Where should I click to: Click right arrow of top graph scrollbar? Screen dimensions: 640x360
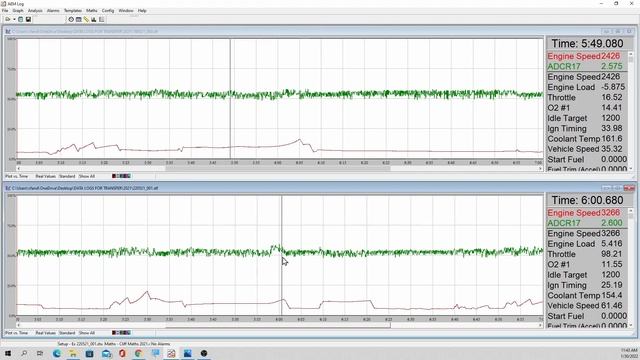[x=540, y=169]
